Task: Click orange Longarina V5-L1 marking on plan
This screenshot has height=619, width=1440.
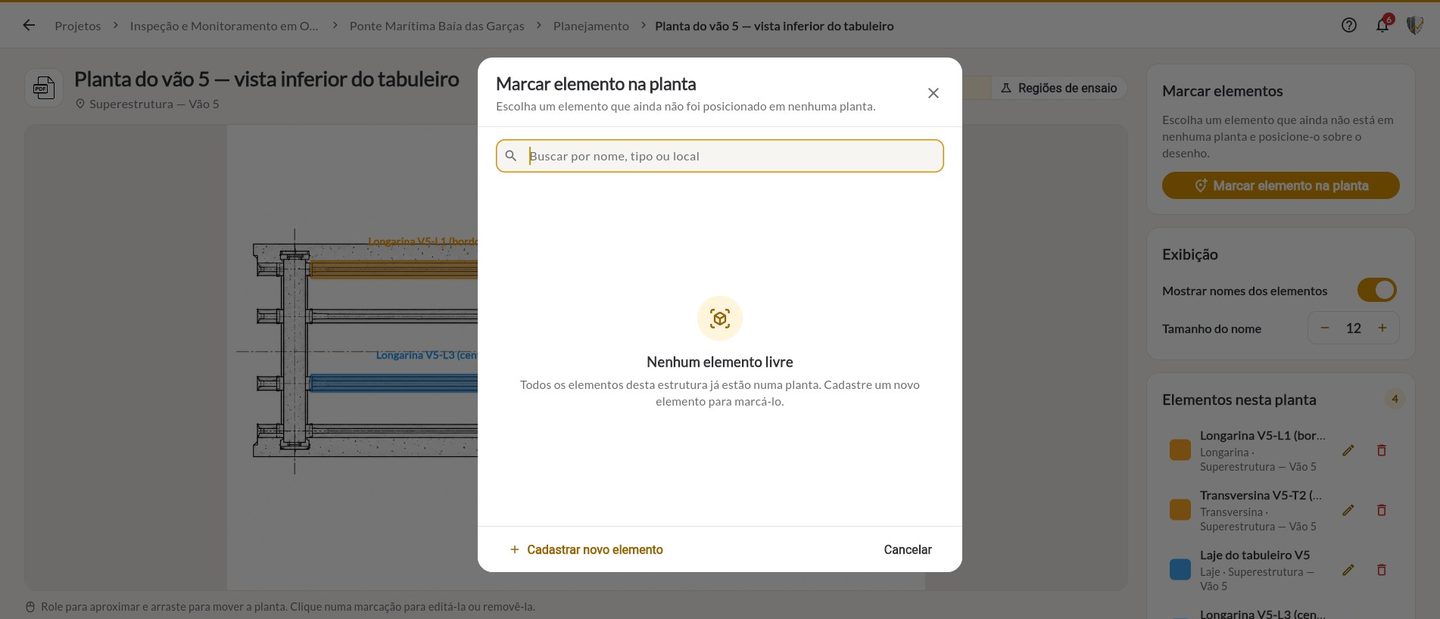Action: tap(394, 269)
